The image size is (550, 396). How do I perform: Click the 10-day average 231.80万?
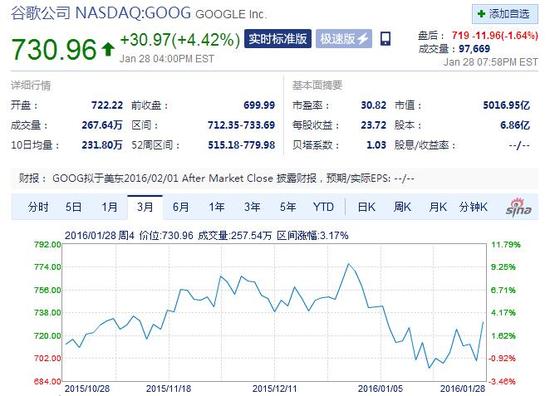[x=102, y=145]
